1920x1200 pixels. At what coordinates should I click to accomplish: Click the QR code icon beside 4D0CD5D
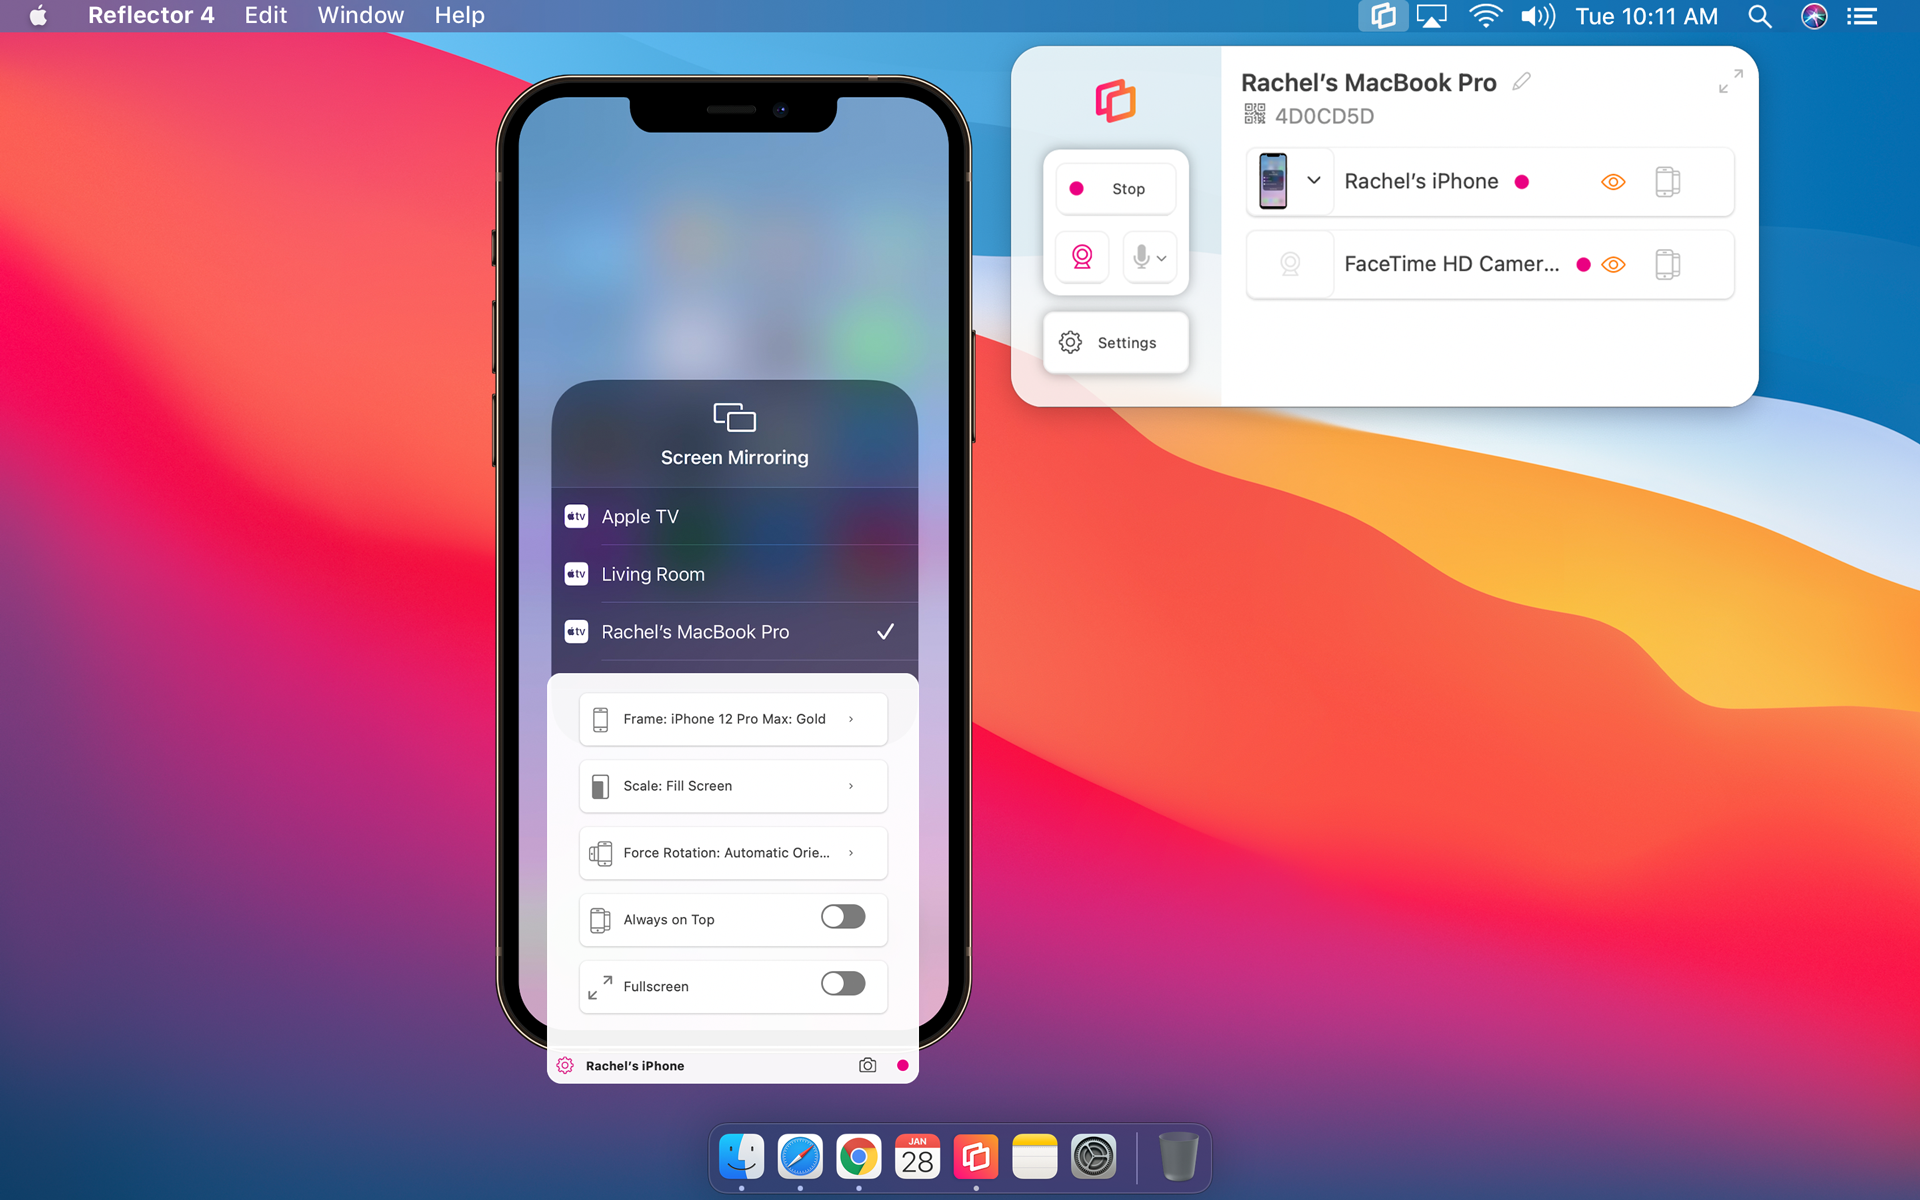(x=1254, y=115)
